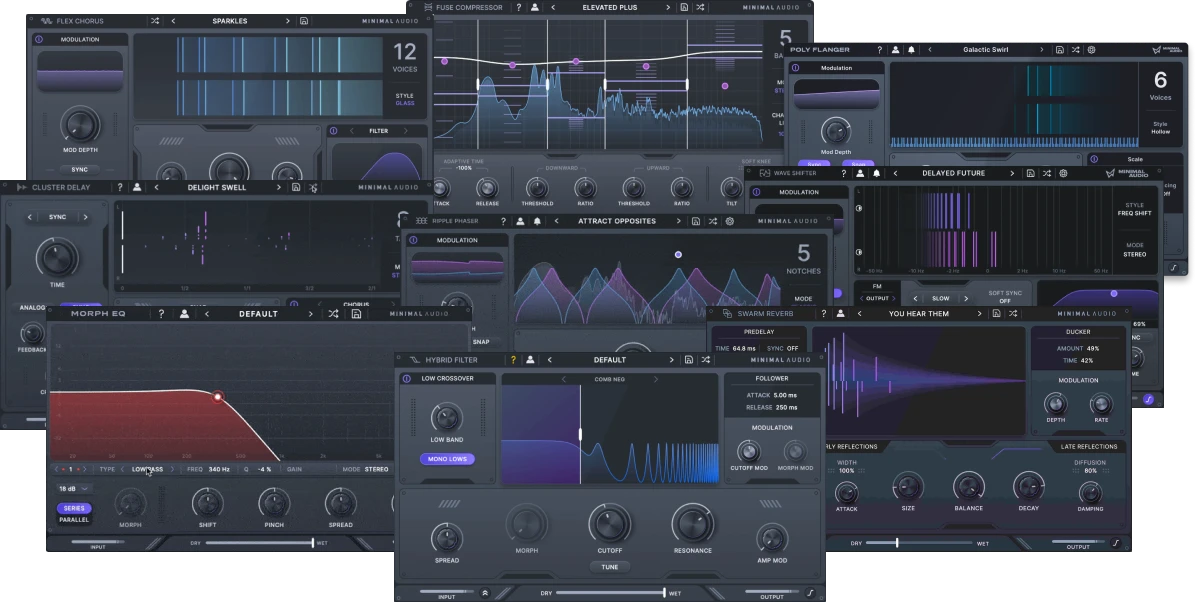Save the You Hear Them preset in Swarm Reverb
The height and width of the screenshot is (602, 1196).
click(x=996, y=314)
